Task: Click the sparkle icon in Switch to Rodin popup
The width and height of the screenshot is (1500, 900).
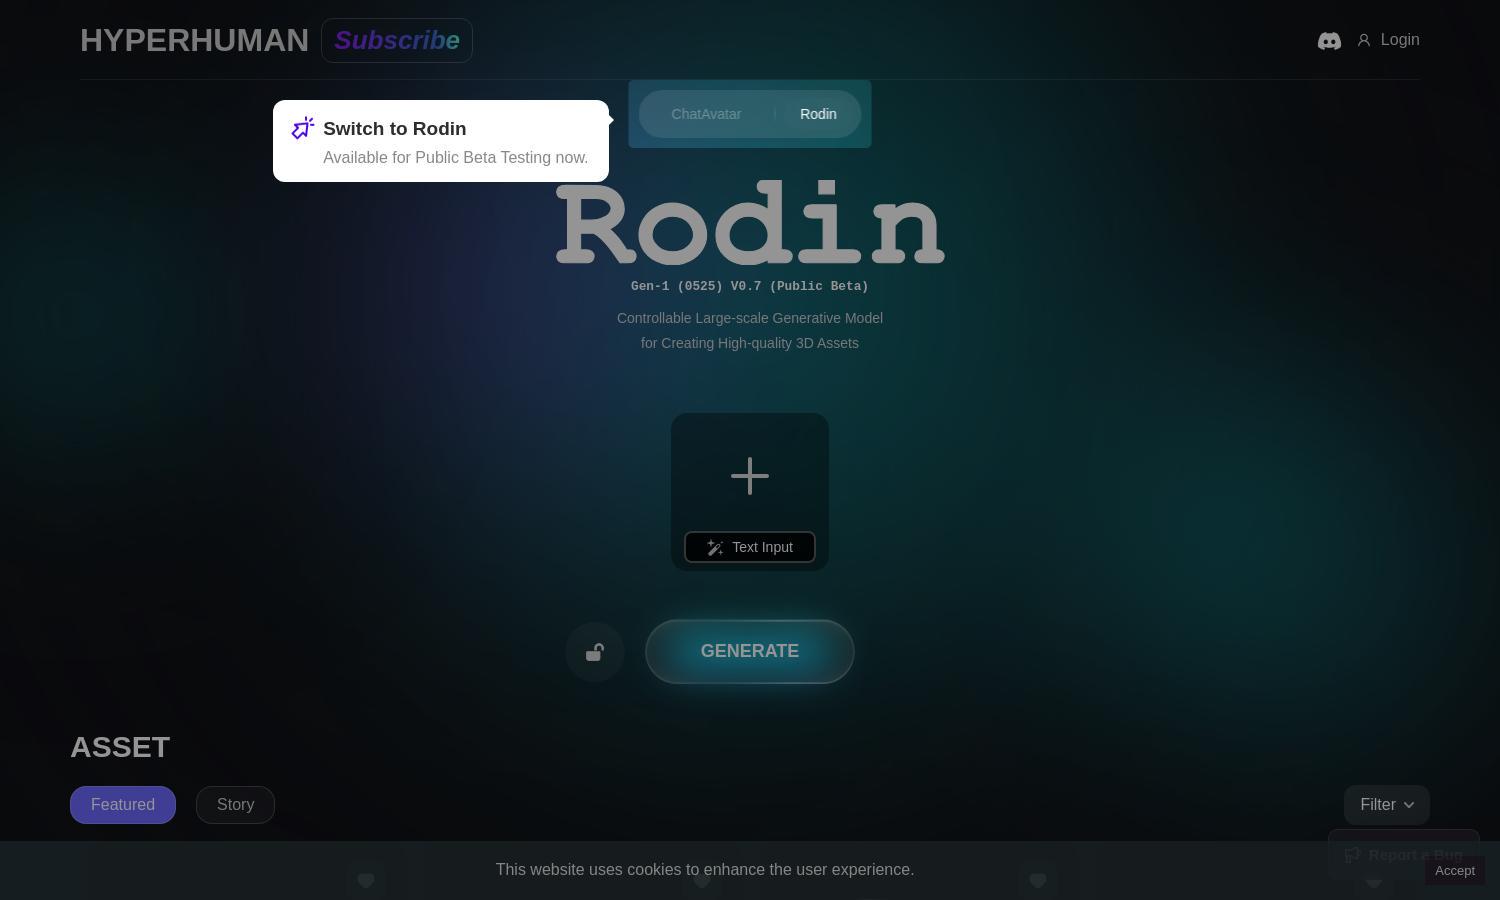Action: pos(303,128)
